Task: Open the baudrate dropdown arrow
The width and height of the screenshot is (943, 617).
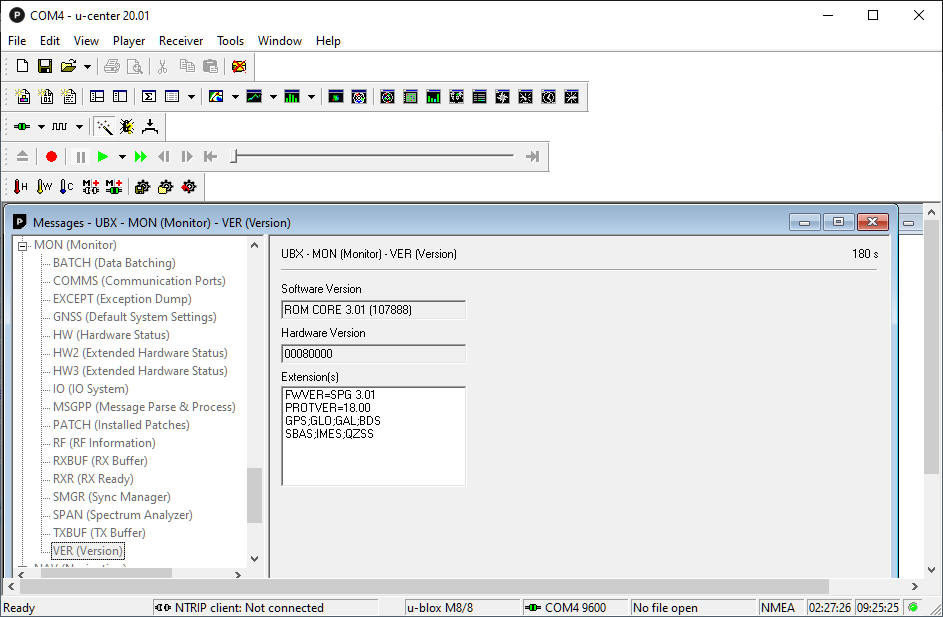Action: (x=79, y=127)
